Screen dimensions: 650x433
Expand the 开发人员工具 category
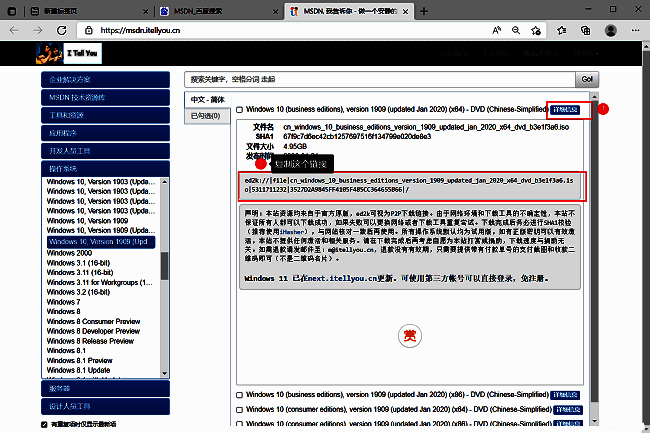pos(105,151)
